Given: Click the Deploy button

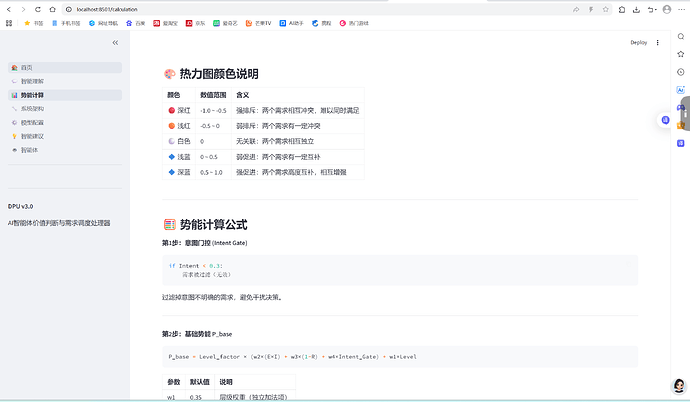Looking at the screenshot, I should (639, 43).
